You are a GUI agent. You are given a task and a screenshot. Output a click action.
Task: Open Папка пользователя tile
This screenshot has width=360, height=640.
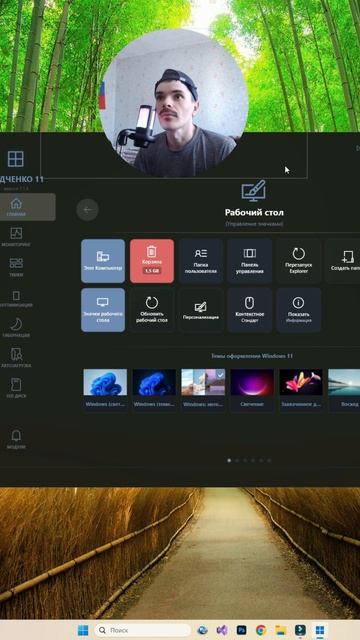tap(201, 261)
